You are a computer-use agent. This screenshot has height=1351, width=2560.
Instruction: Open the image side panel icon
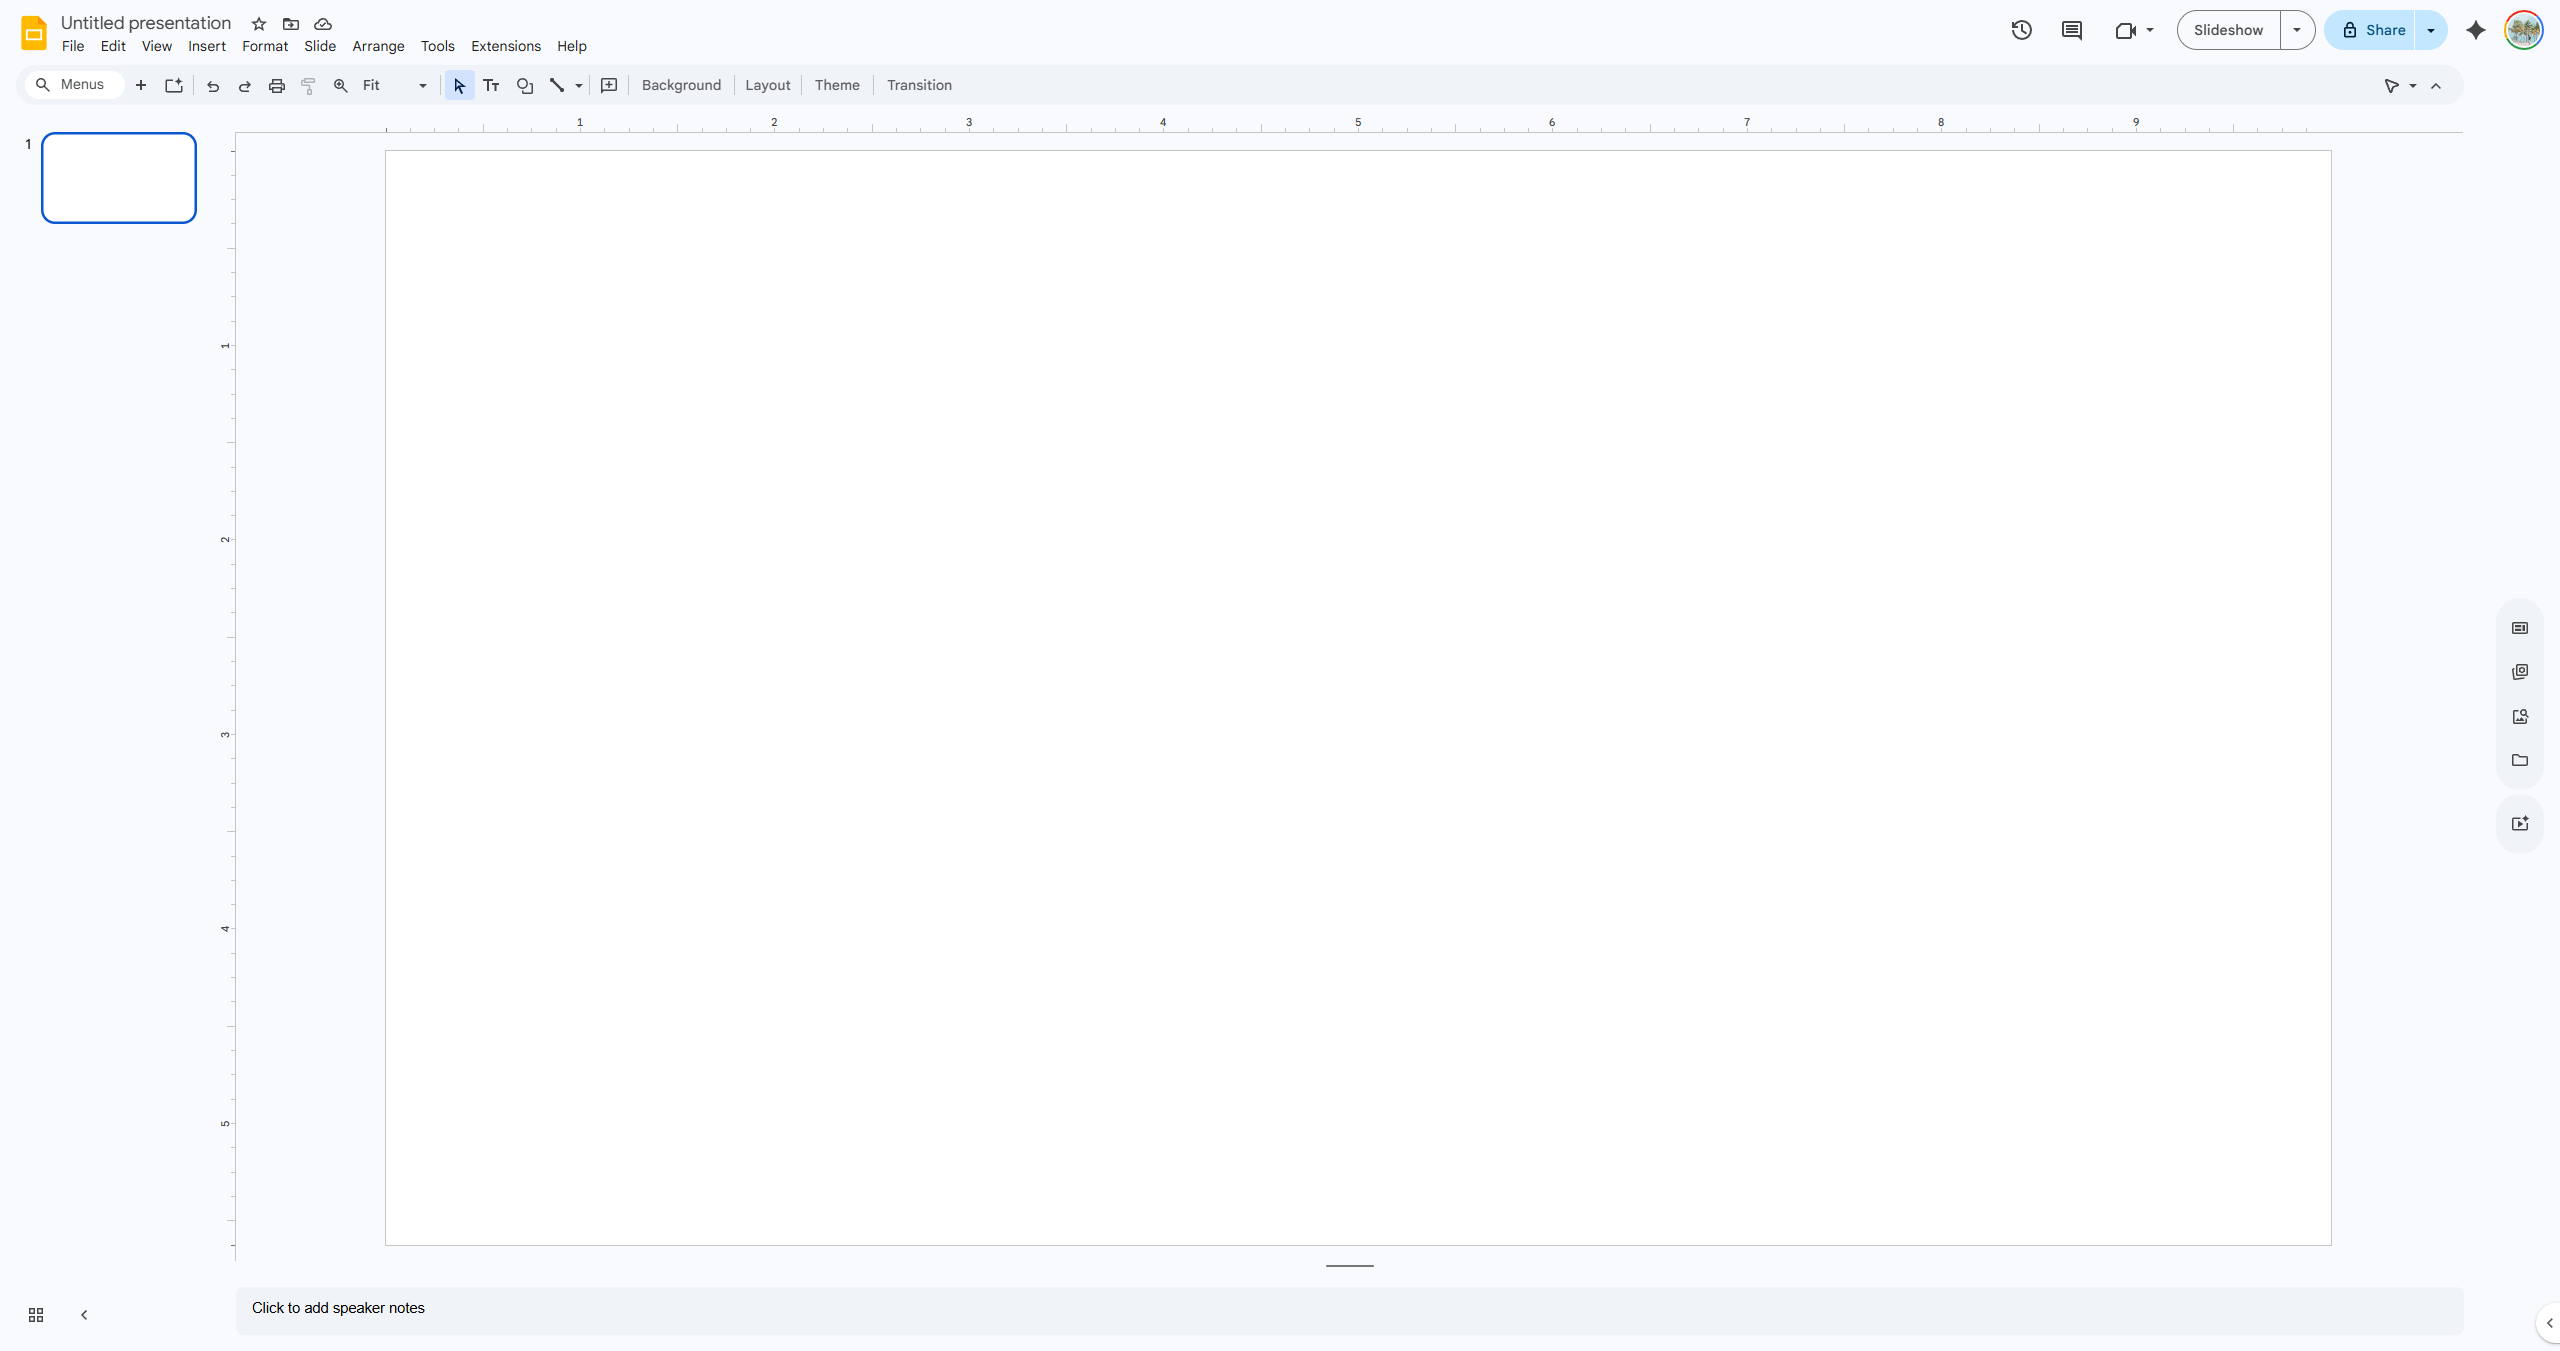2520,716
